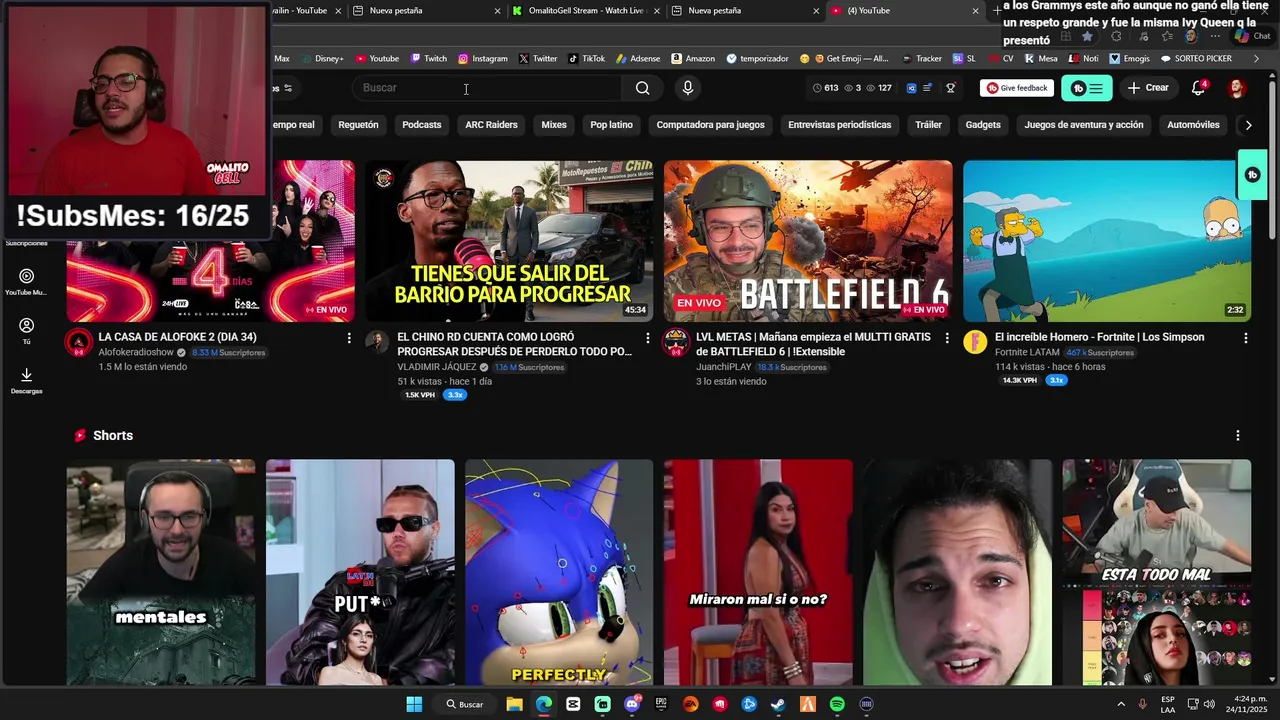Open EL CHINO RD CUENTA video title

pos(514,344)
